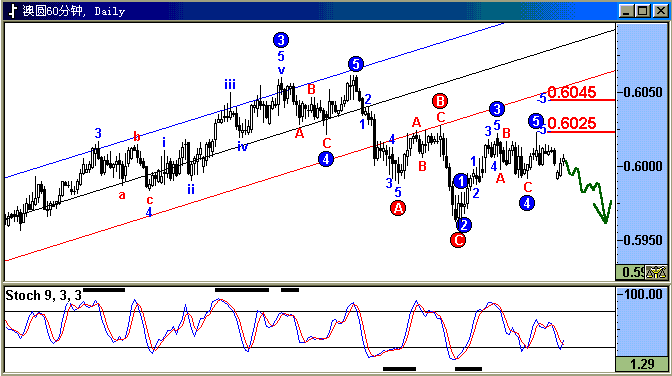Minimize the chart window
The width and height of the screenshot is (672, 376).
[626, 11]
